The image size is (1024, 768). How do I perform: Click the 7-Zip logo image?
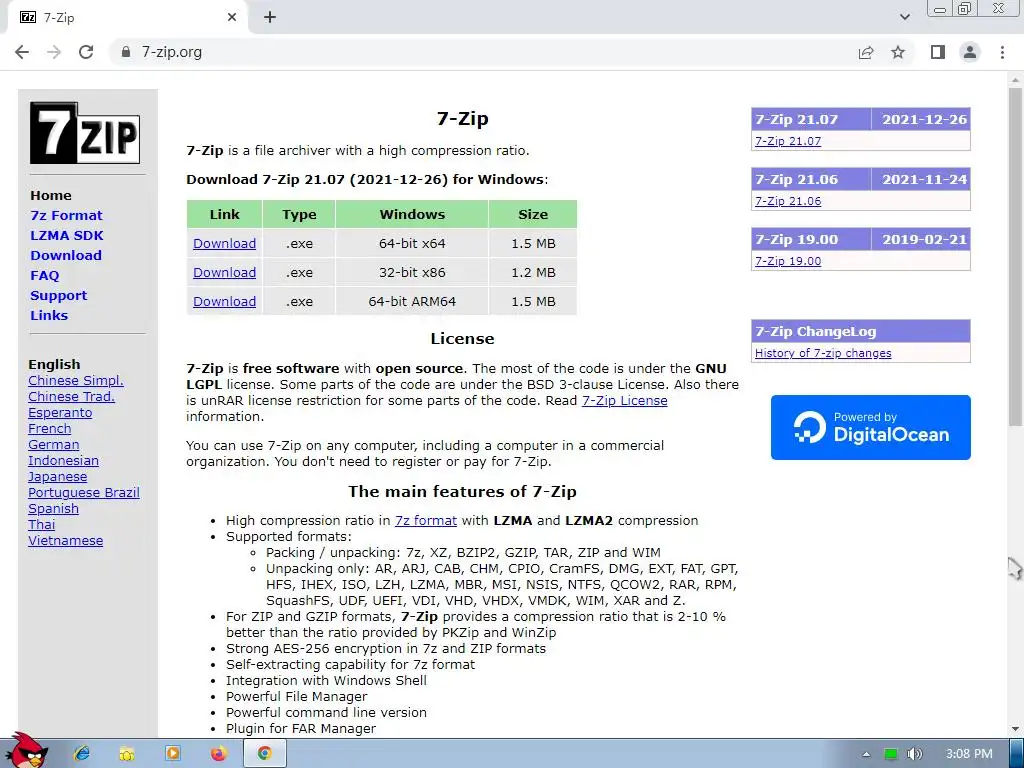tap(85, 133)
